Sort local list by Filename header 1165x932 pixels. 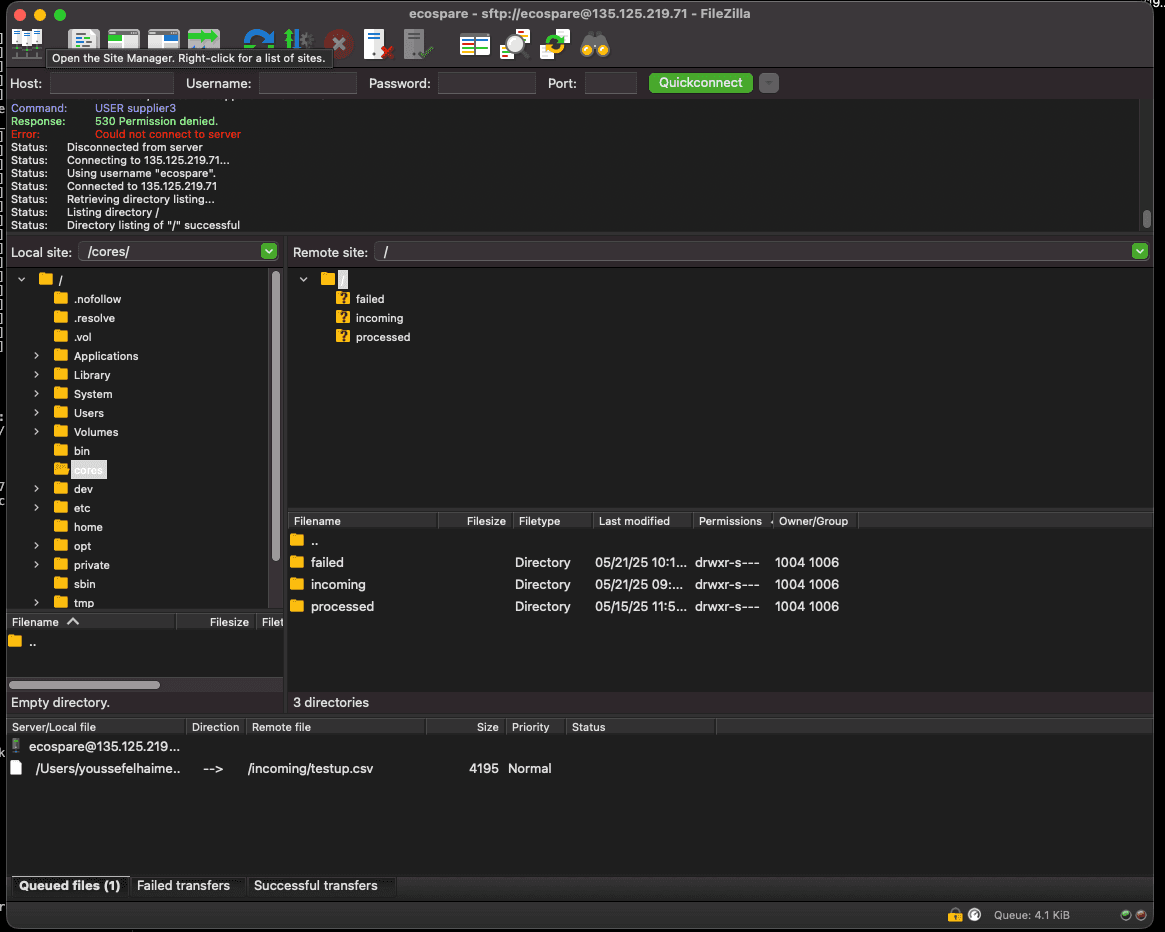tap(91, 622)
